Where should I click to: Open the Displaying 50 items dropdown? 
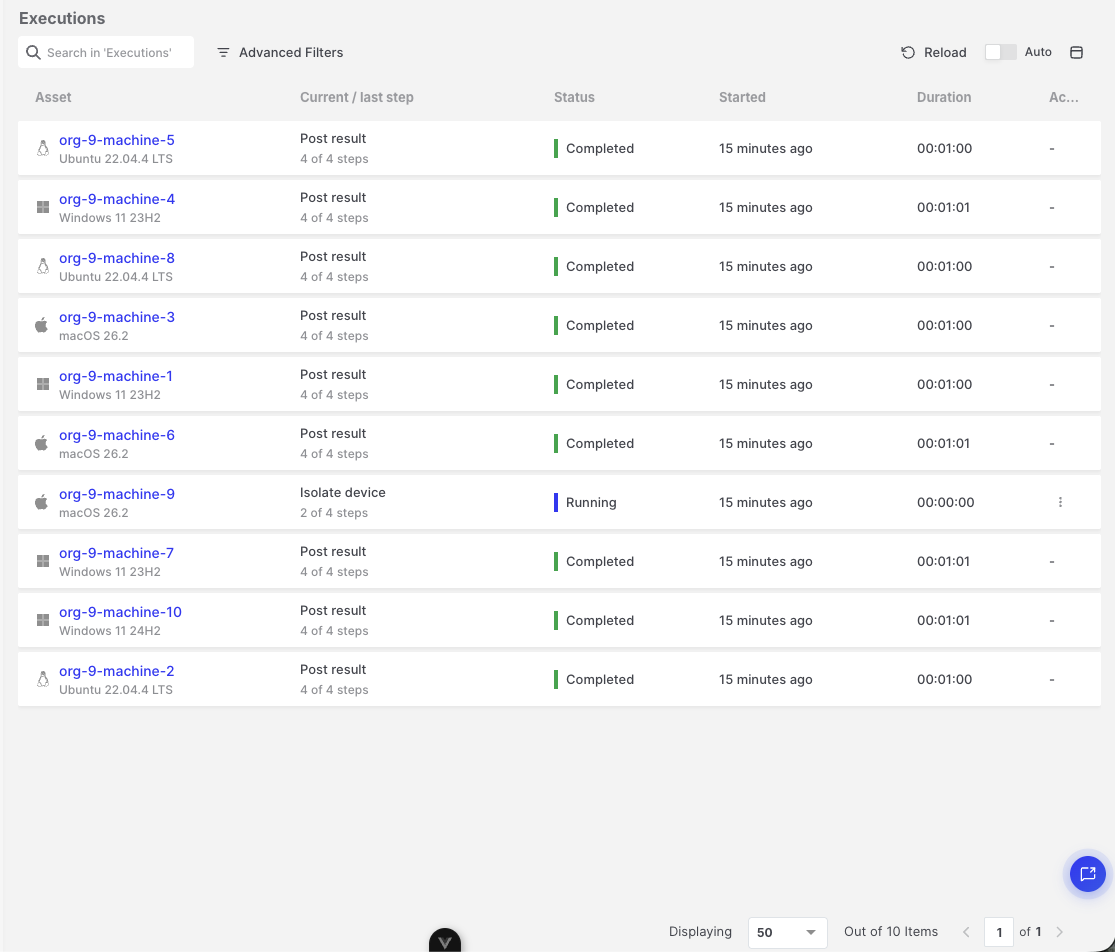pyautogui.click(x=787, y=932)
